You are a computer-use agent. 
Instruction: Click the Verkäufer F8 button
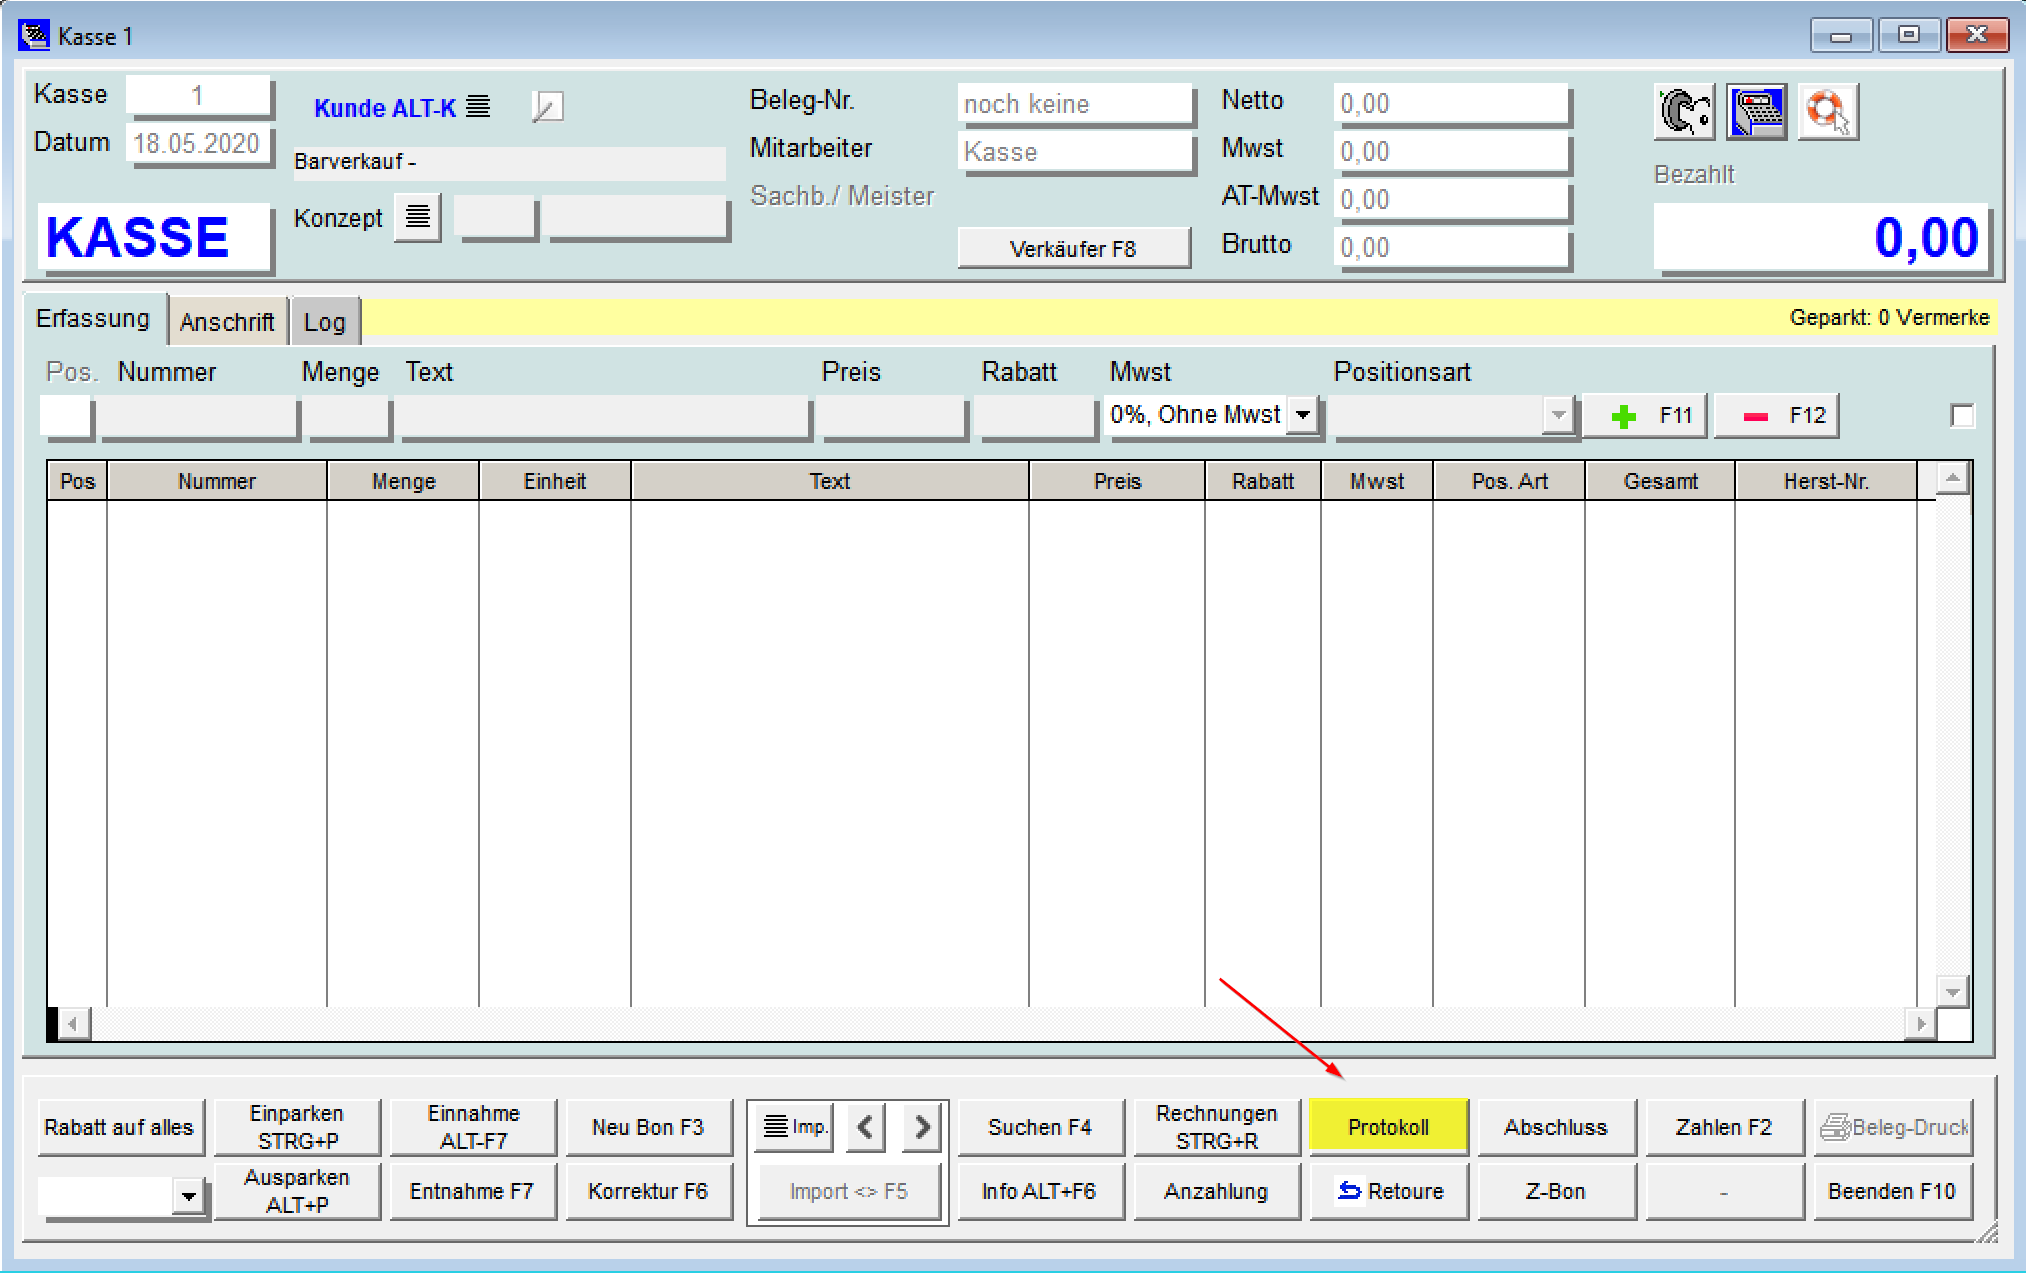tap(1073, 248)
